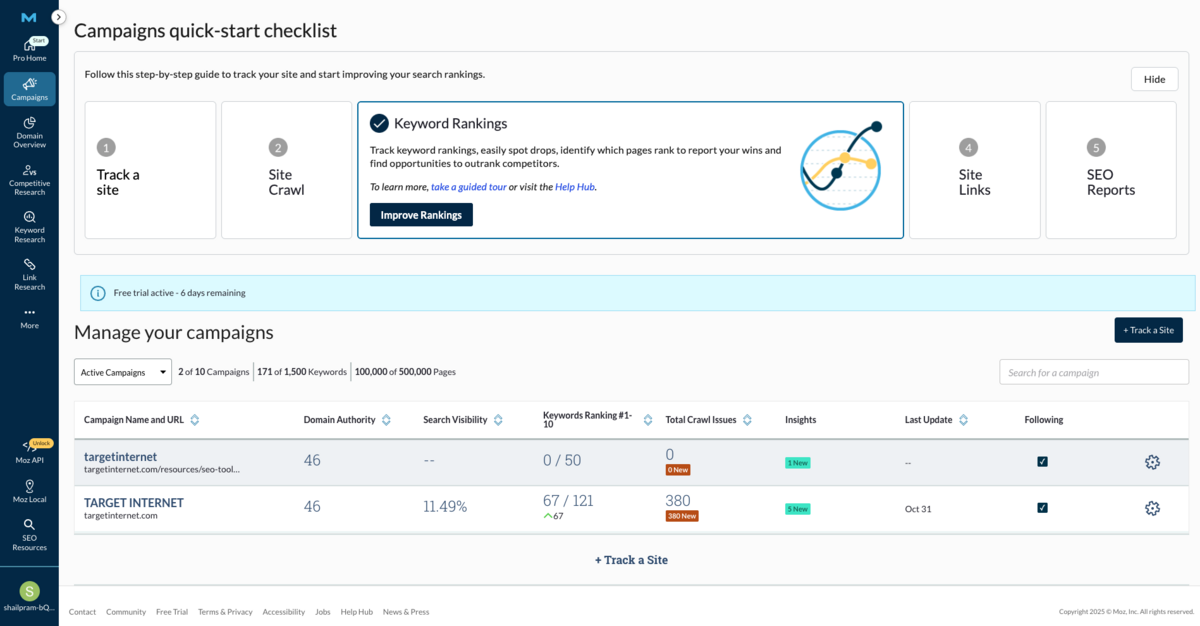The image size is (1200, 626).
Task: Open settings gear for TARGET INTERNET campaign
Action: click(1152, 508)
